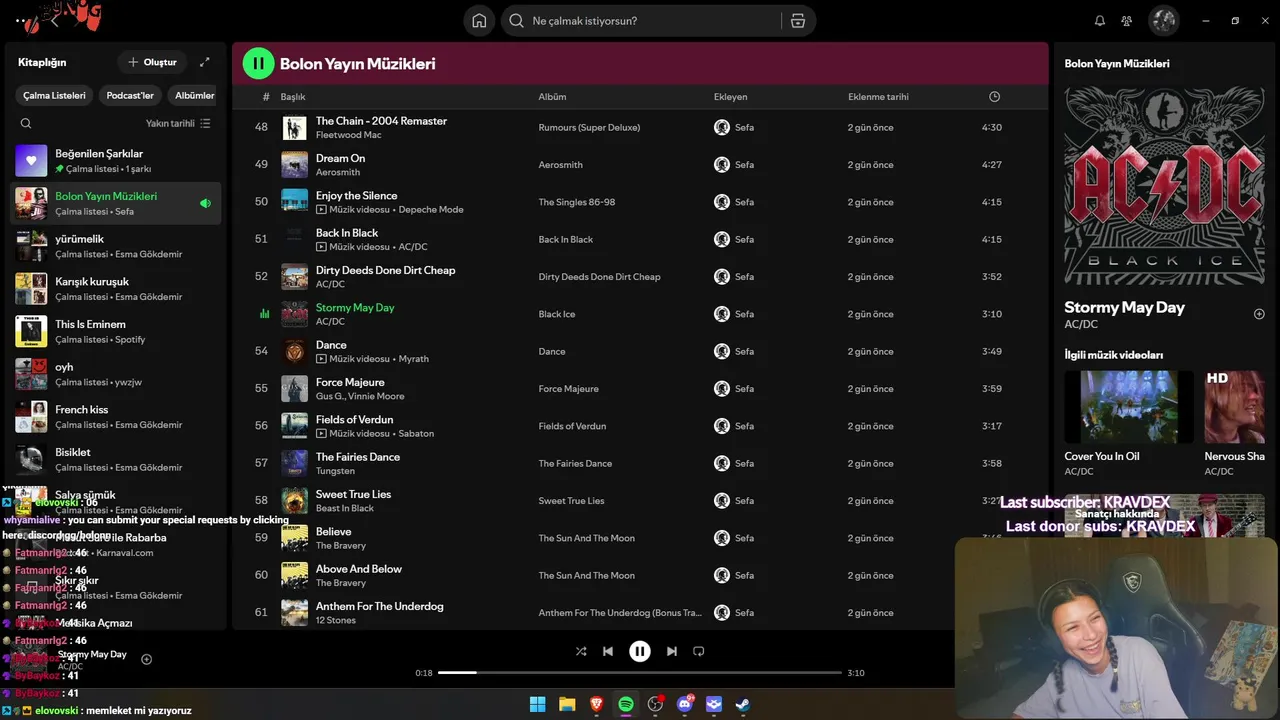The width and height of the screenshot is (1280, 720).
Task: Open the Karışık kuruşuk playlist
Action: pos(116,289)
